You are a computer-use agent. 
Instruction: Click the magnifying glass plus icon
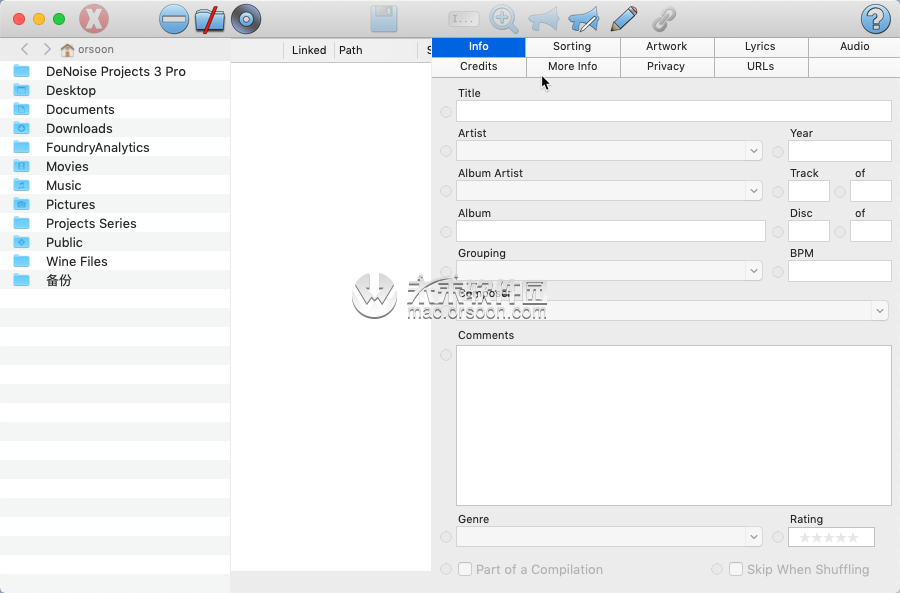(x=503, y=19)
